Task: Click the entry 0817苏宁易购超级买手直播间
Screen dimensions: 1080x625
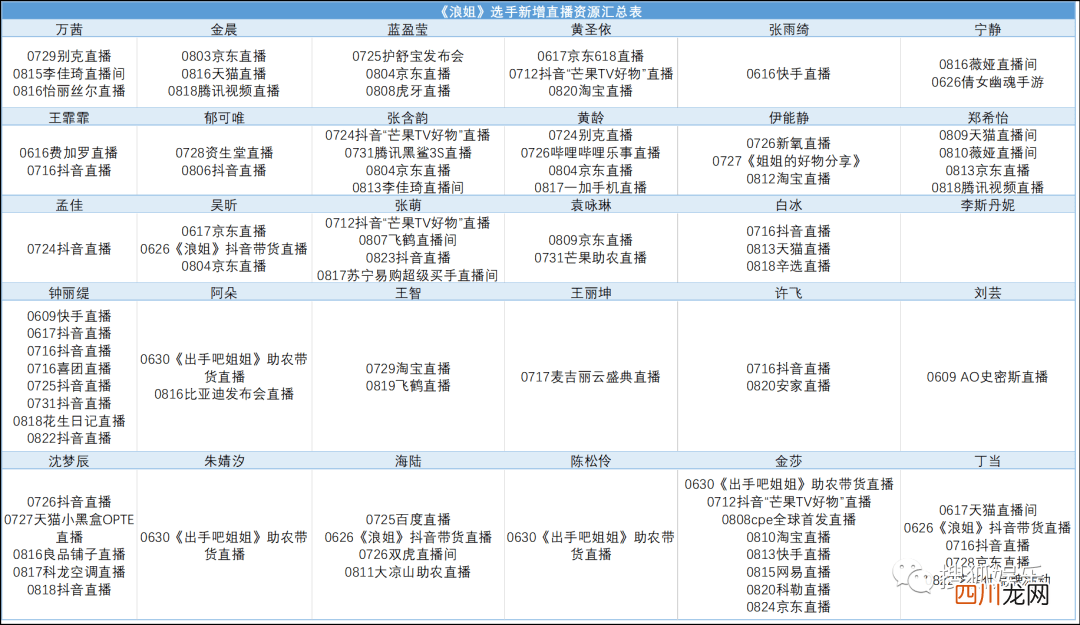Action: 408,275
